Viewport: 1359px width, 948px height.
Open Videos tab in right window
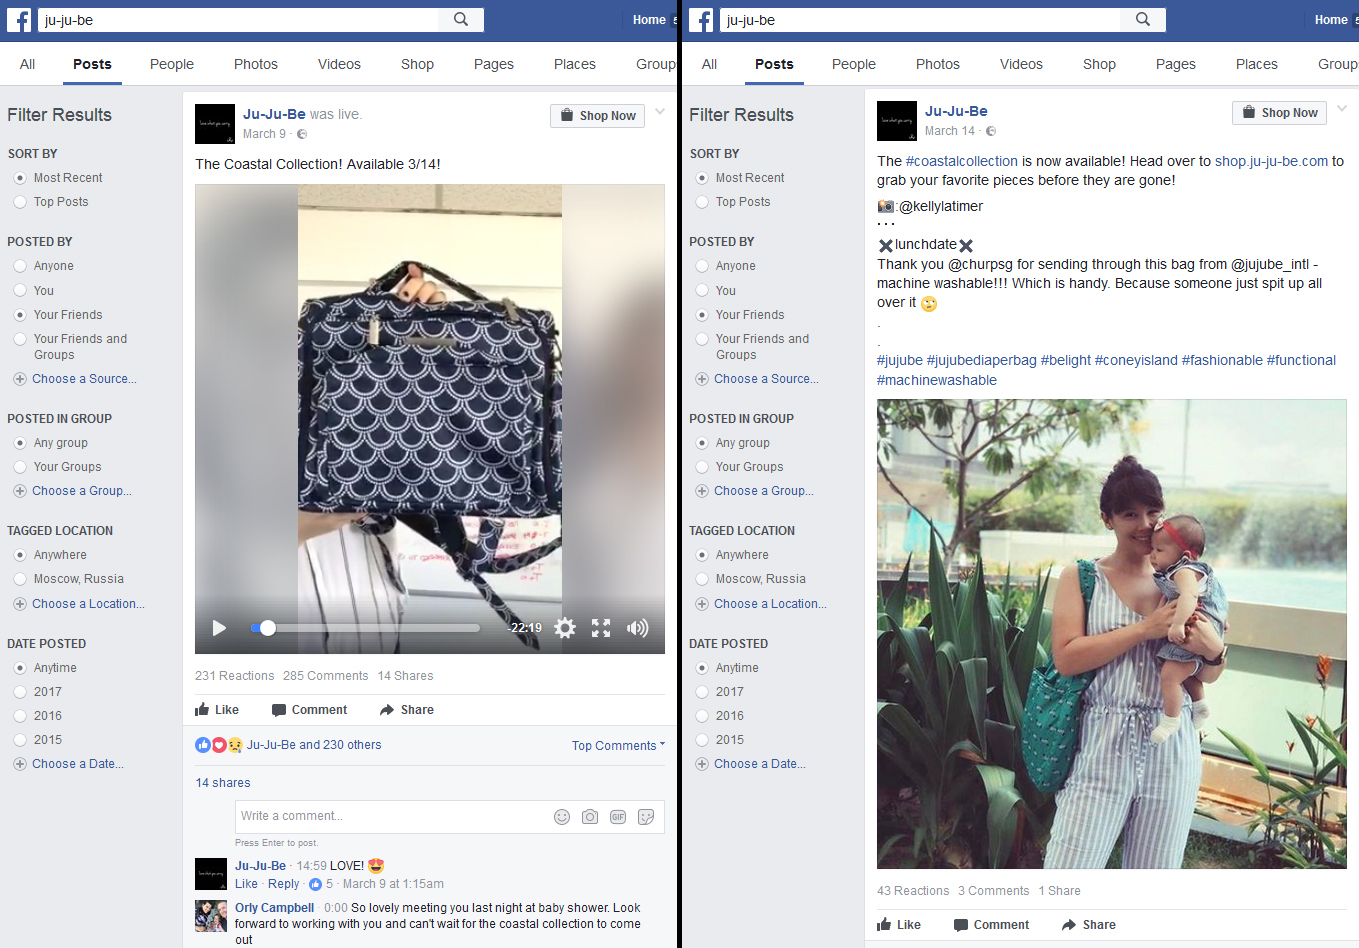pos(1021,64)
